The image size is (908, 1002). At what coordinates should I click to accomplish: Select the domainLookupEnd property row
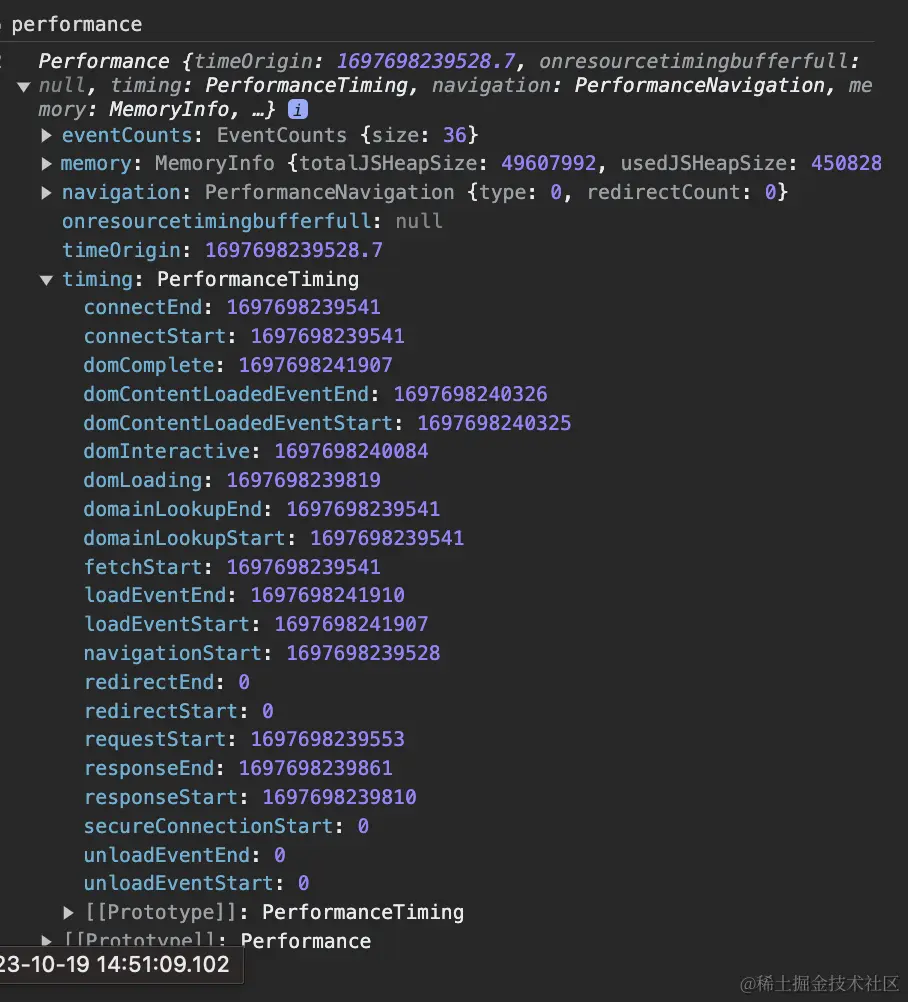262,509
